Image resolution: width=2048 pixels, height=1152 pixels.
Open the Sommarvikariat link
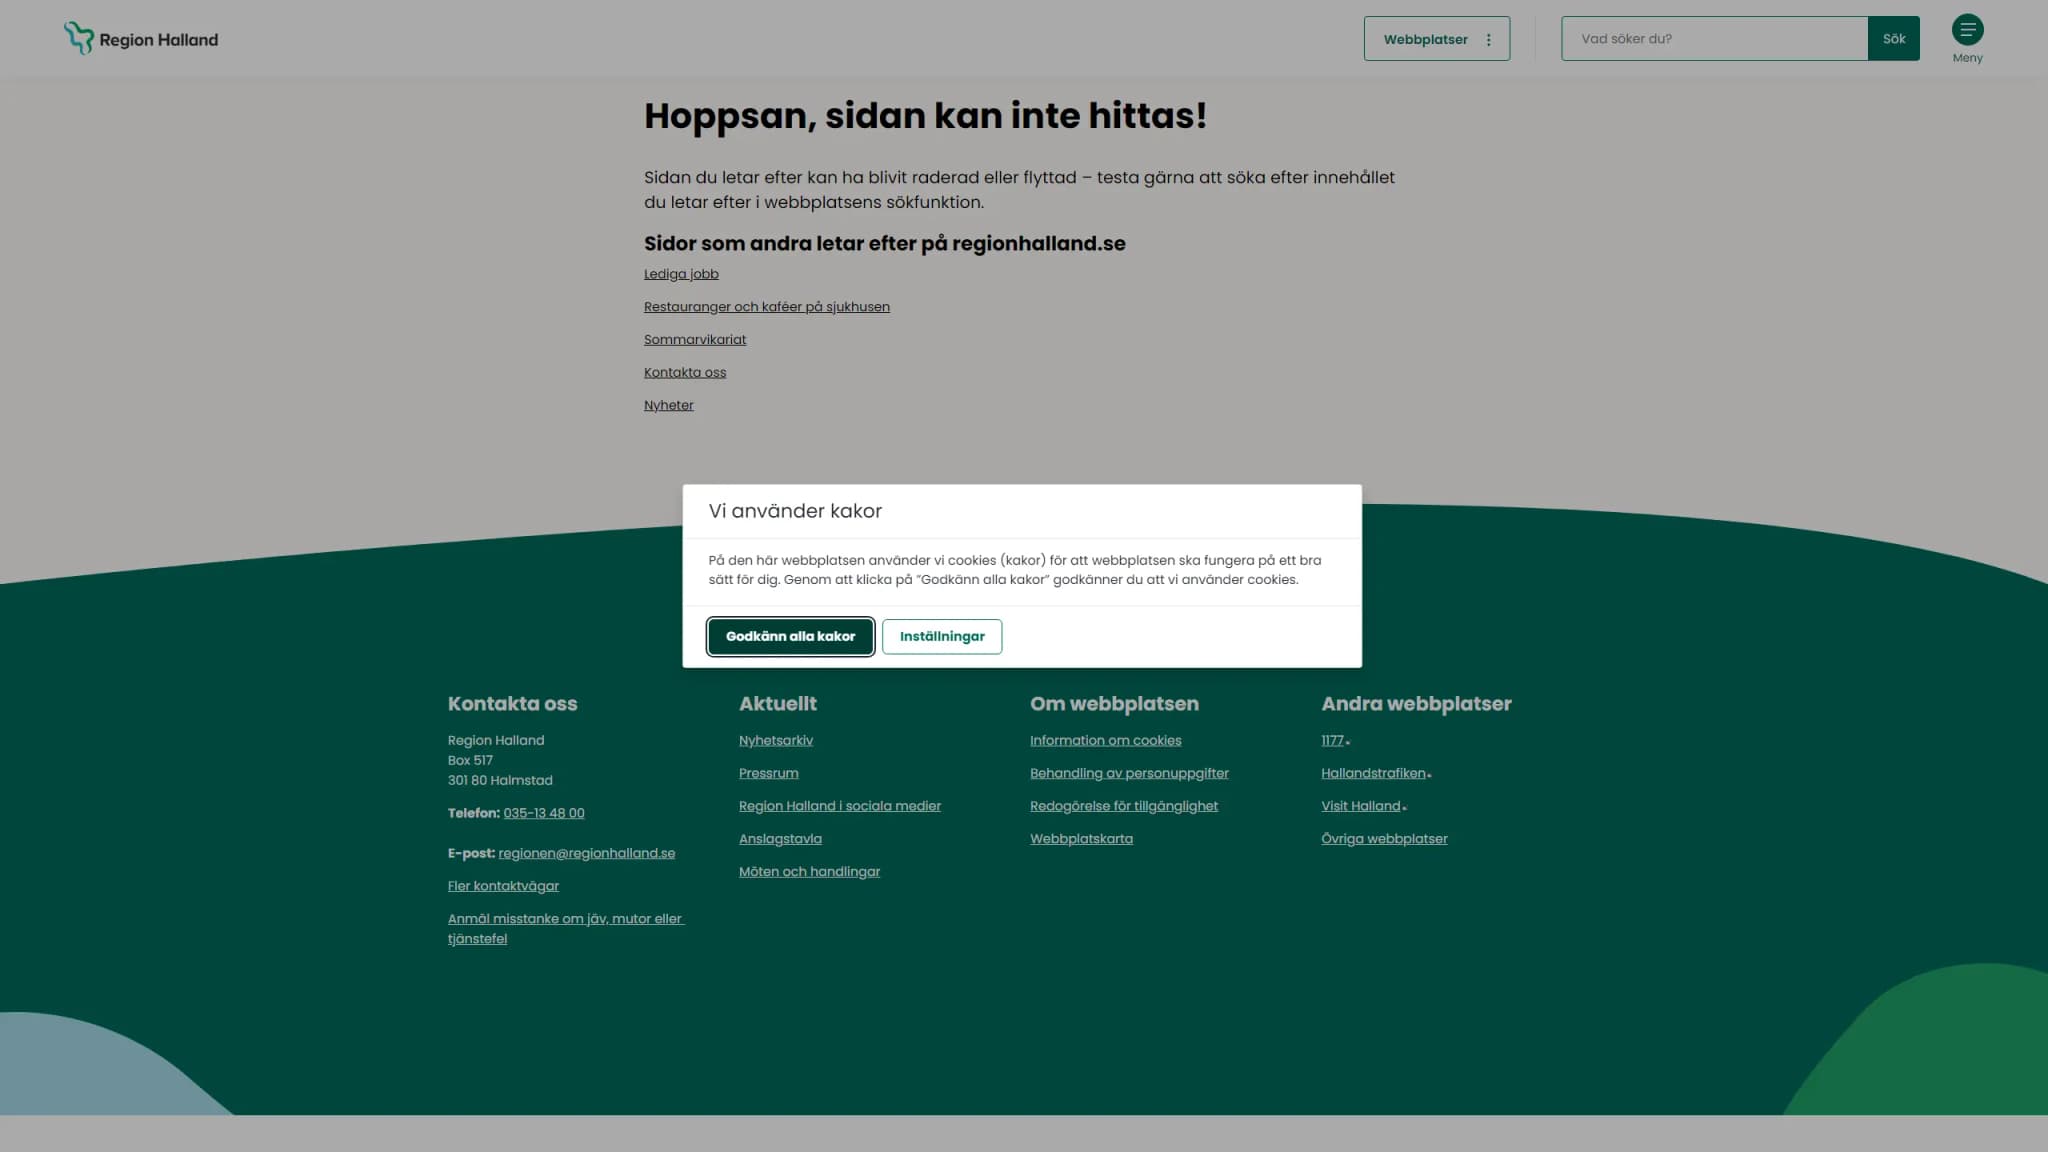(x=695, y=340)
